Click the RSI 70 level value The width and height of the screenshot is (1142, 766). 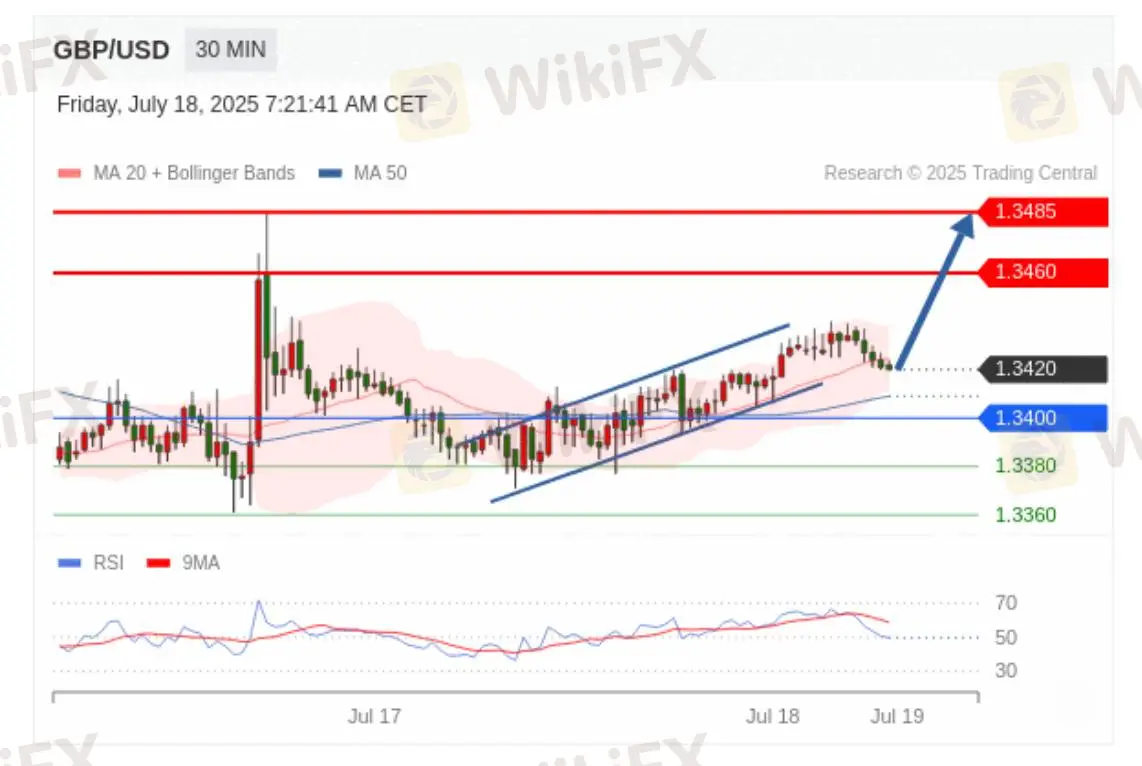(x=1006, y=603)
